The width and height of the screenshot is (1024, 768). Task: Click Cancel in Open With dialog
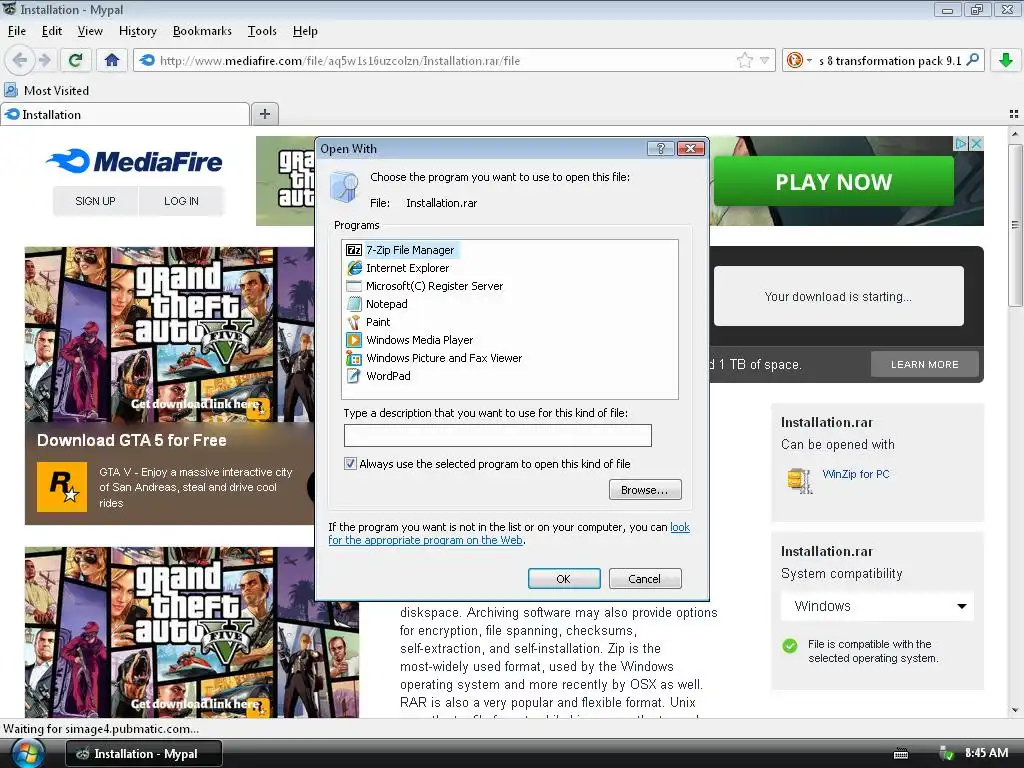coord(645,579)
